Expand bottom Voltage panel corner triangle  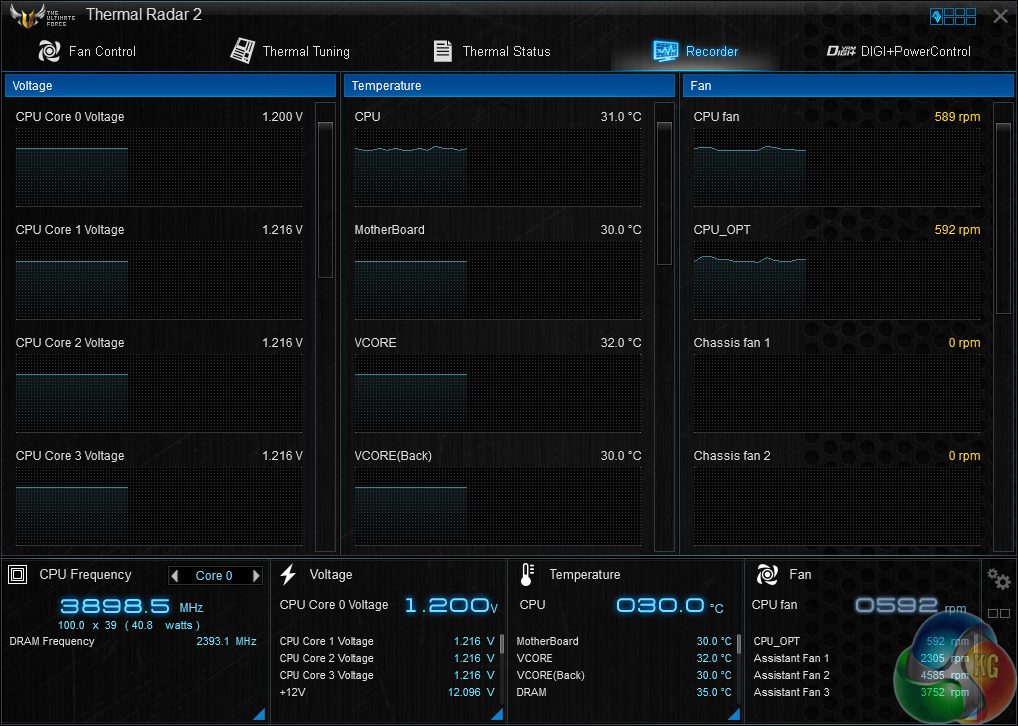click(x=497, y=714)
